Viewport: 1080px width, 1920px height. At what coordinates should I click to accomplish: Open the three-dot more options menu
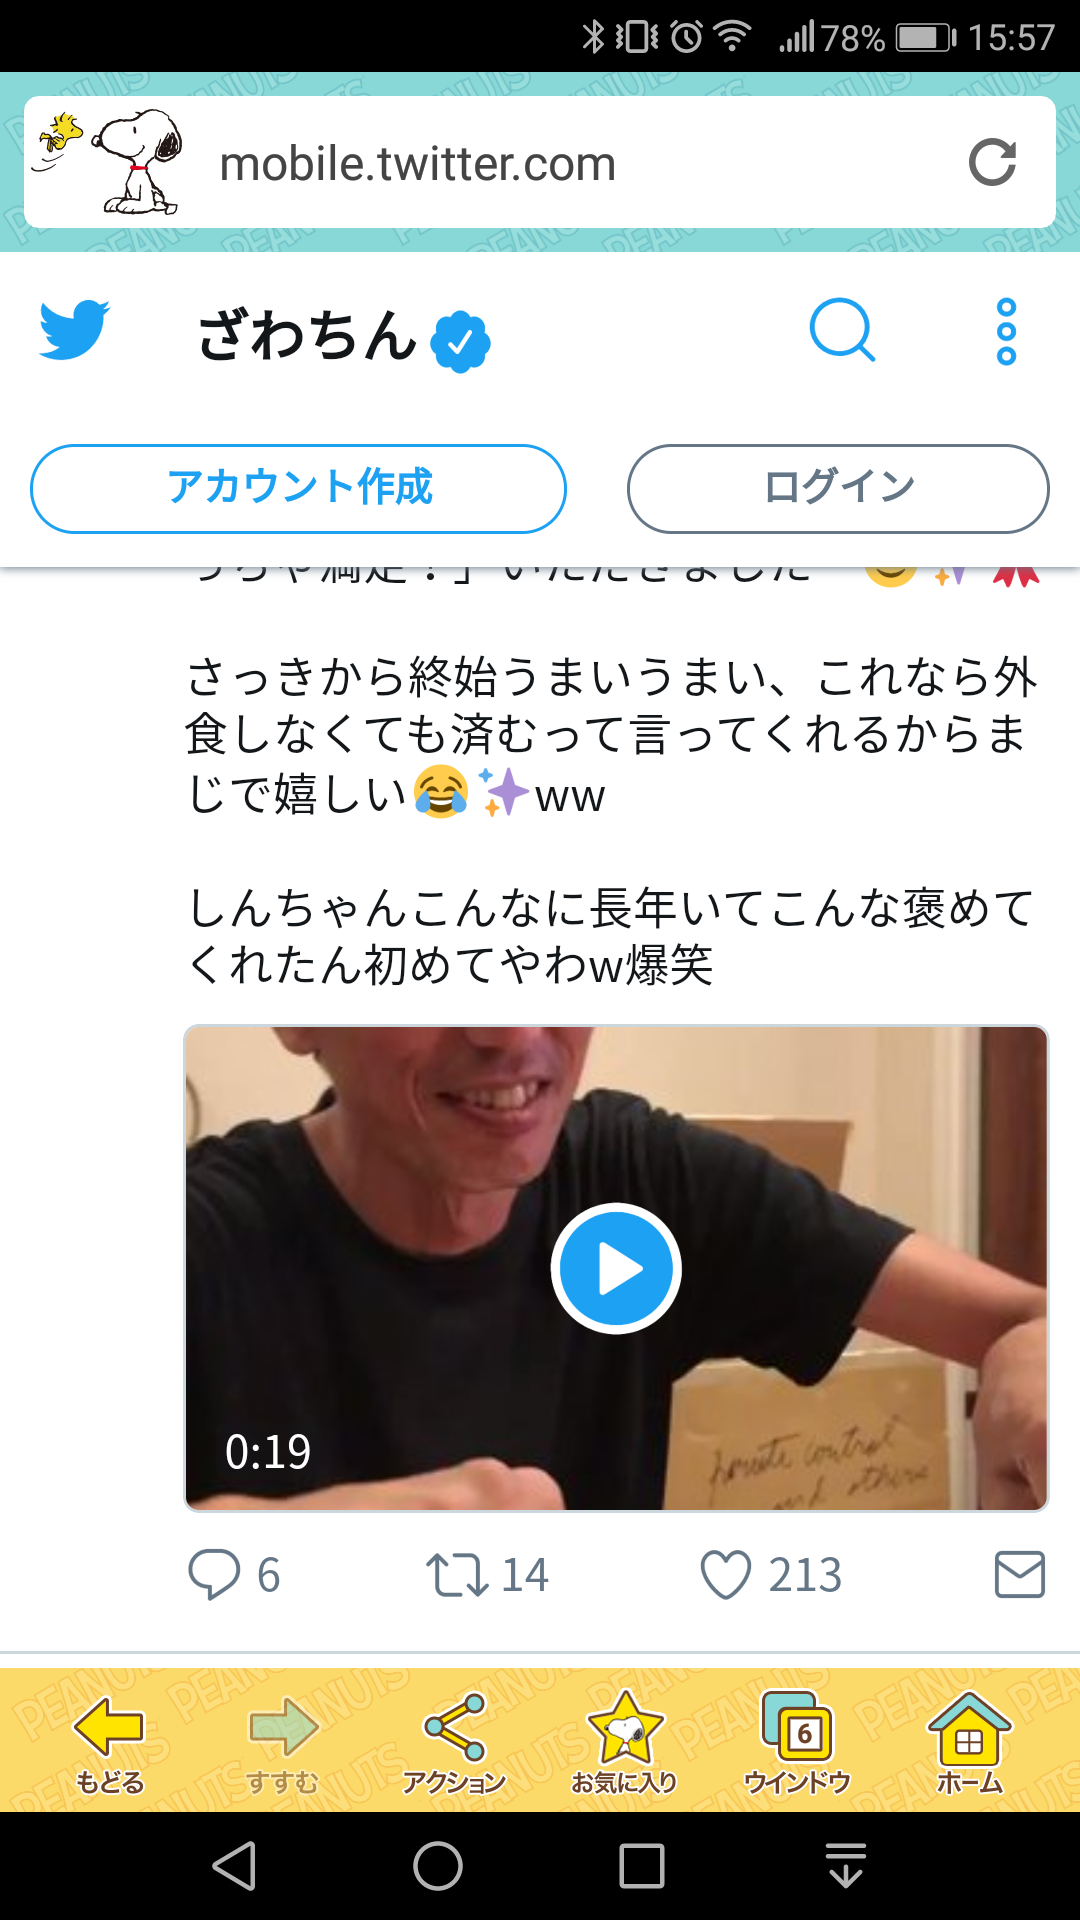1006,331
